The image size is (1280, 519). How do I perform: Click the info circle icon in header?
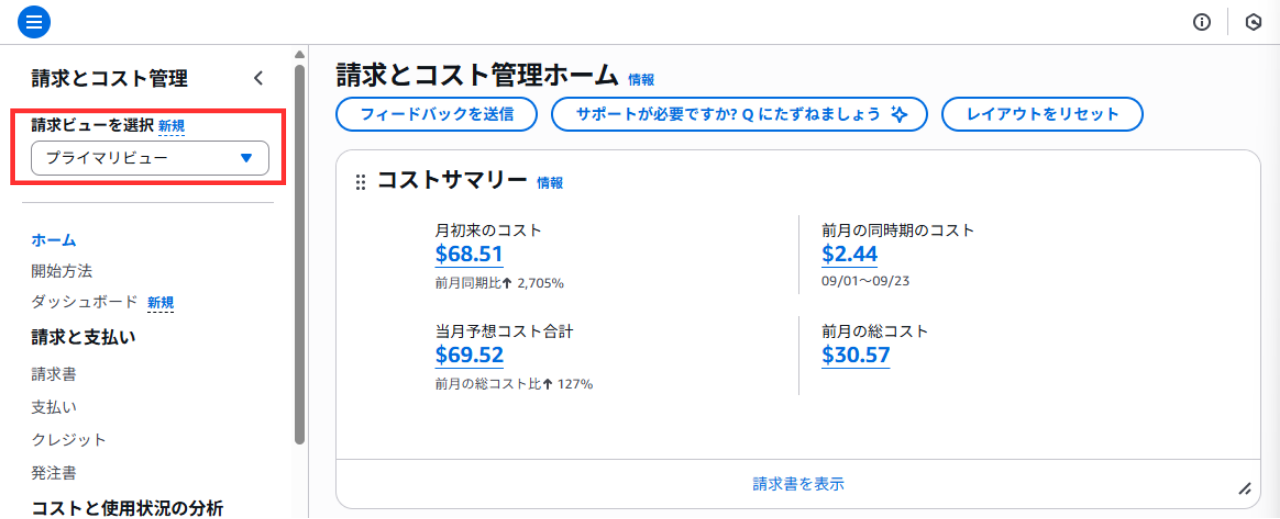click(x=1202, y=22)
